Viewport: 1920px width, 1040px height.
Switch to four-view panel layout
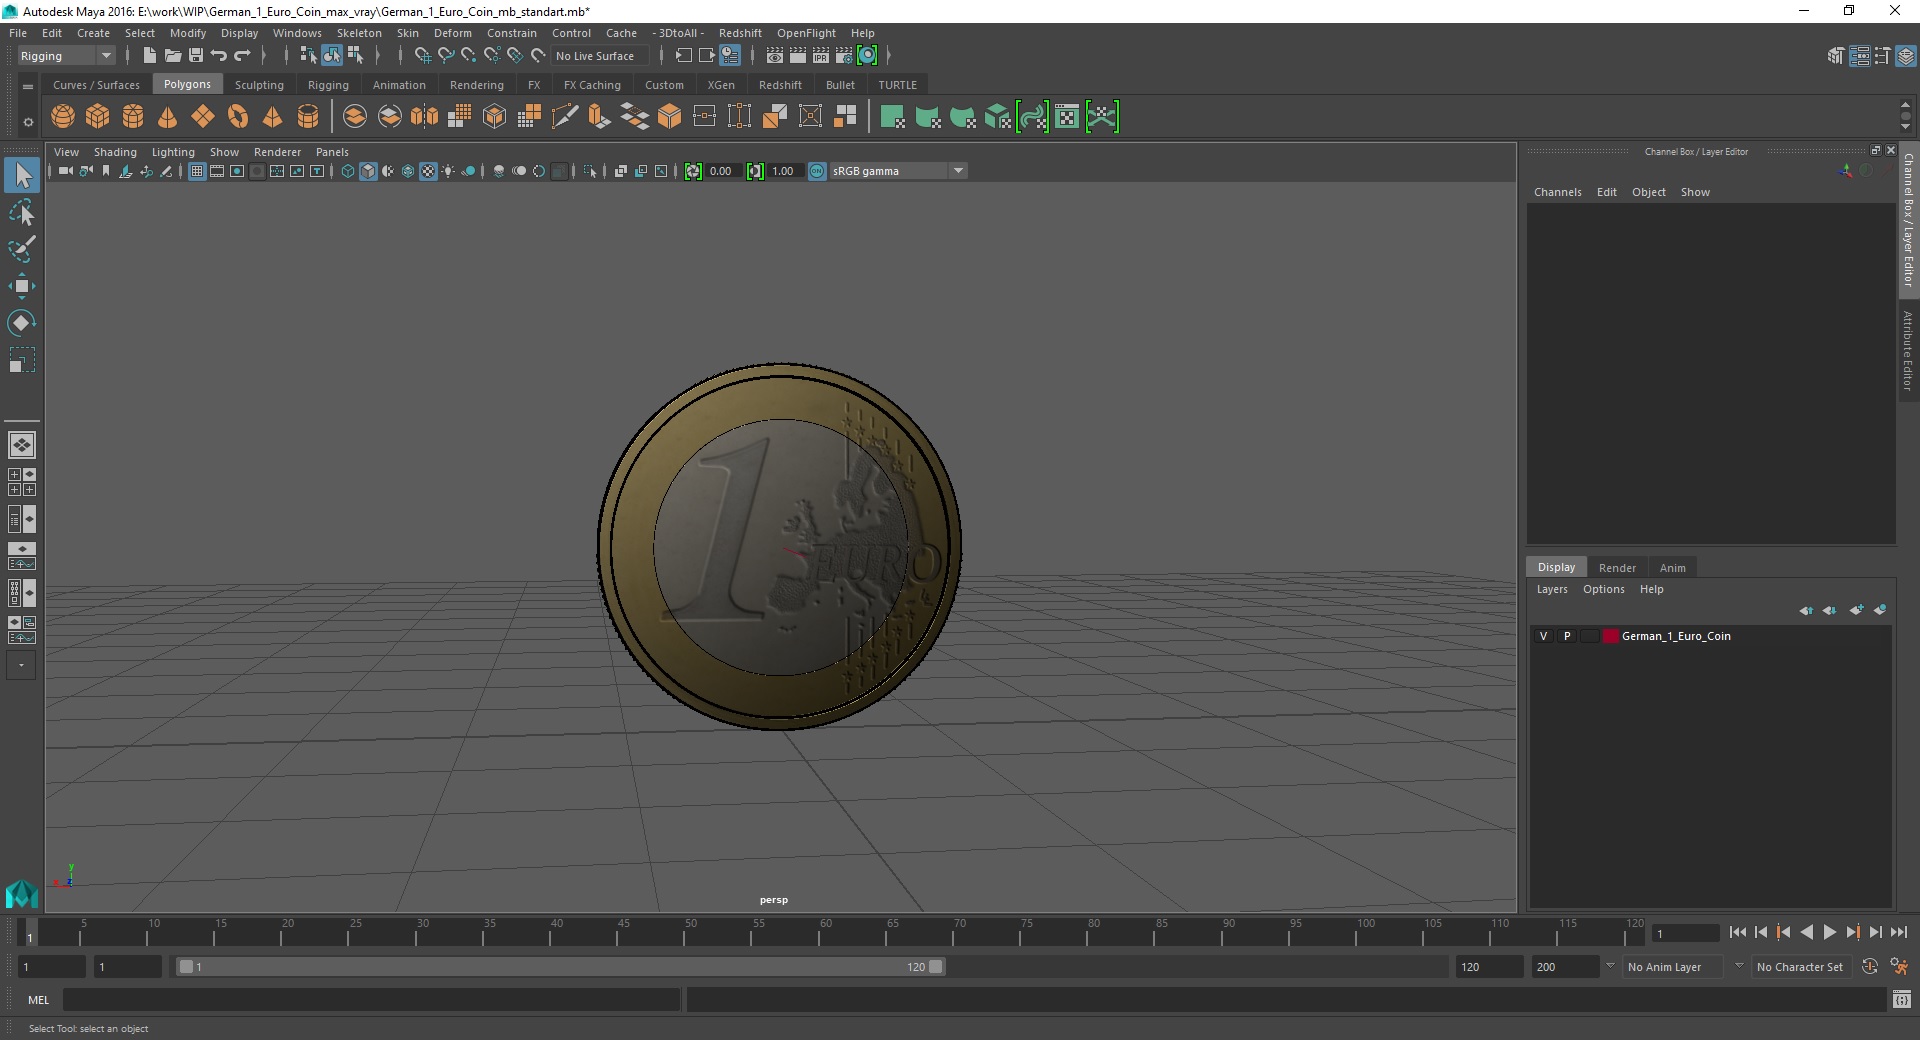click(22, 482)
